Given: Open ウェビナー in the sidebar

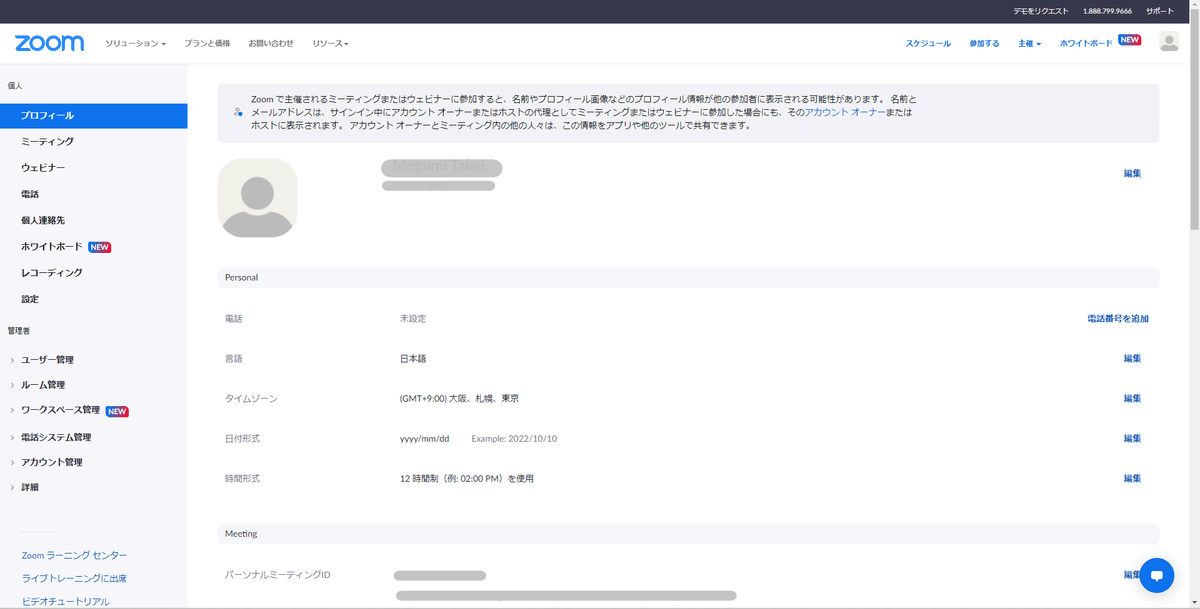Looking at the screenshot, I should (43, 168).
